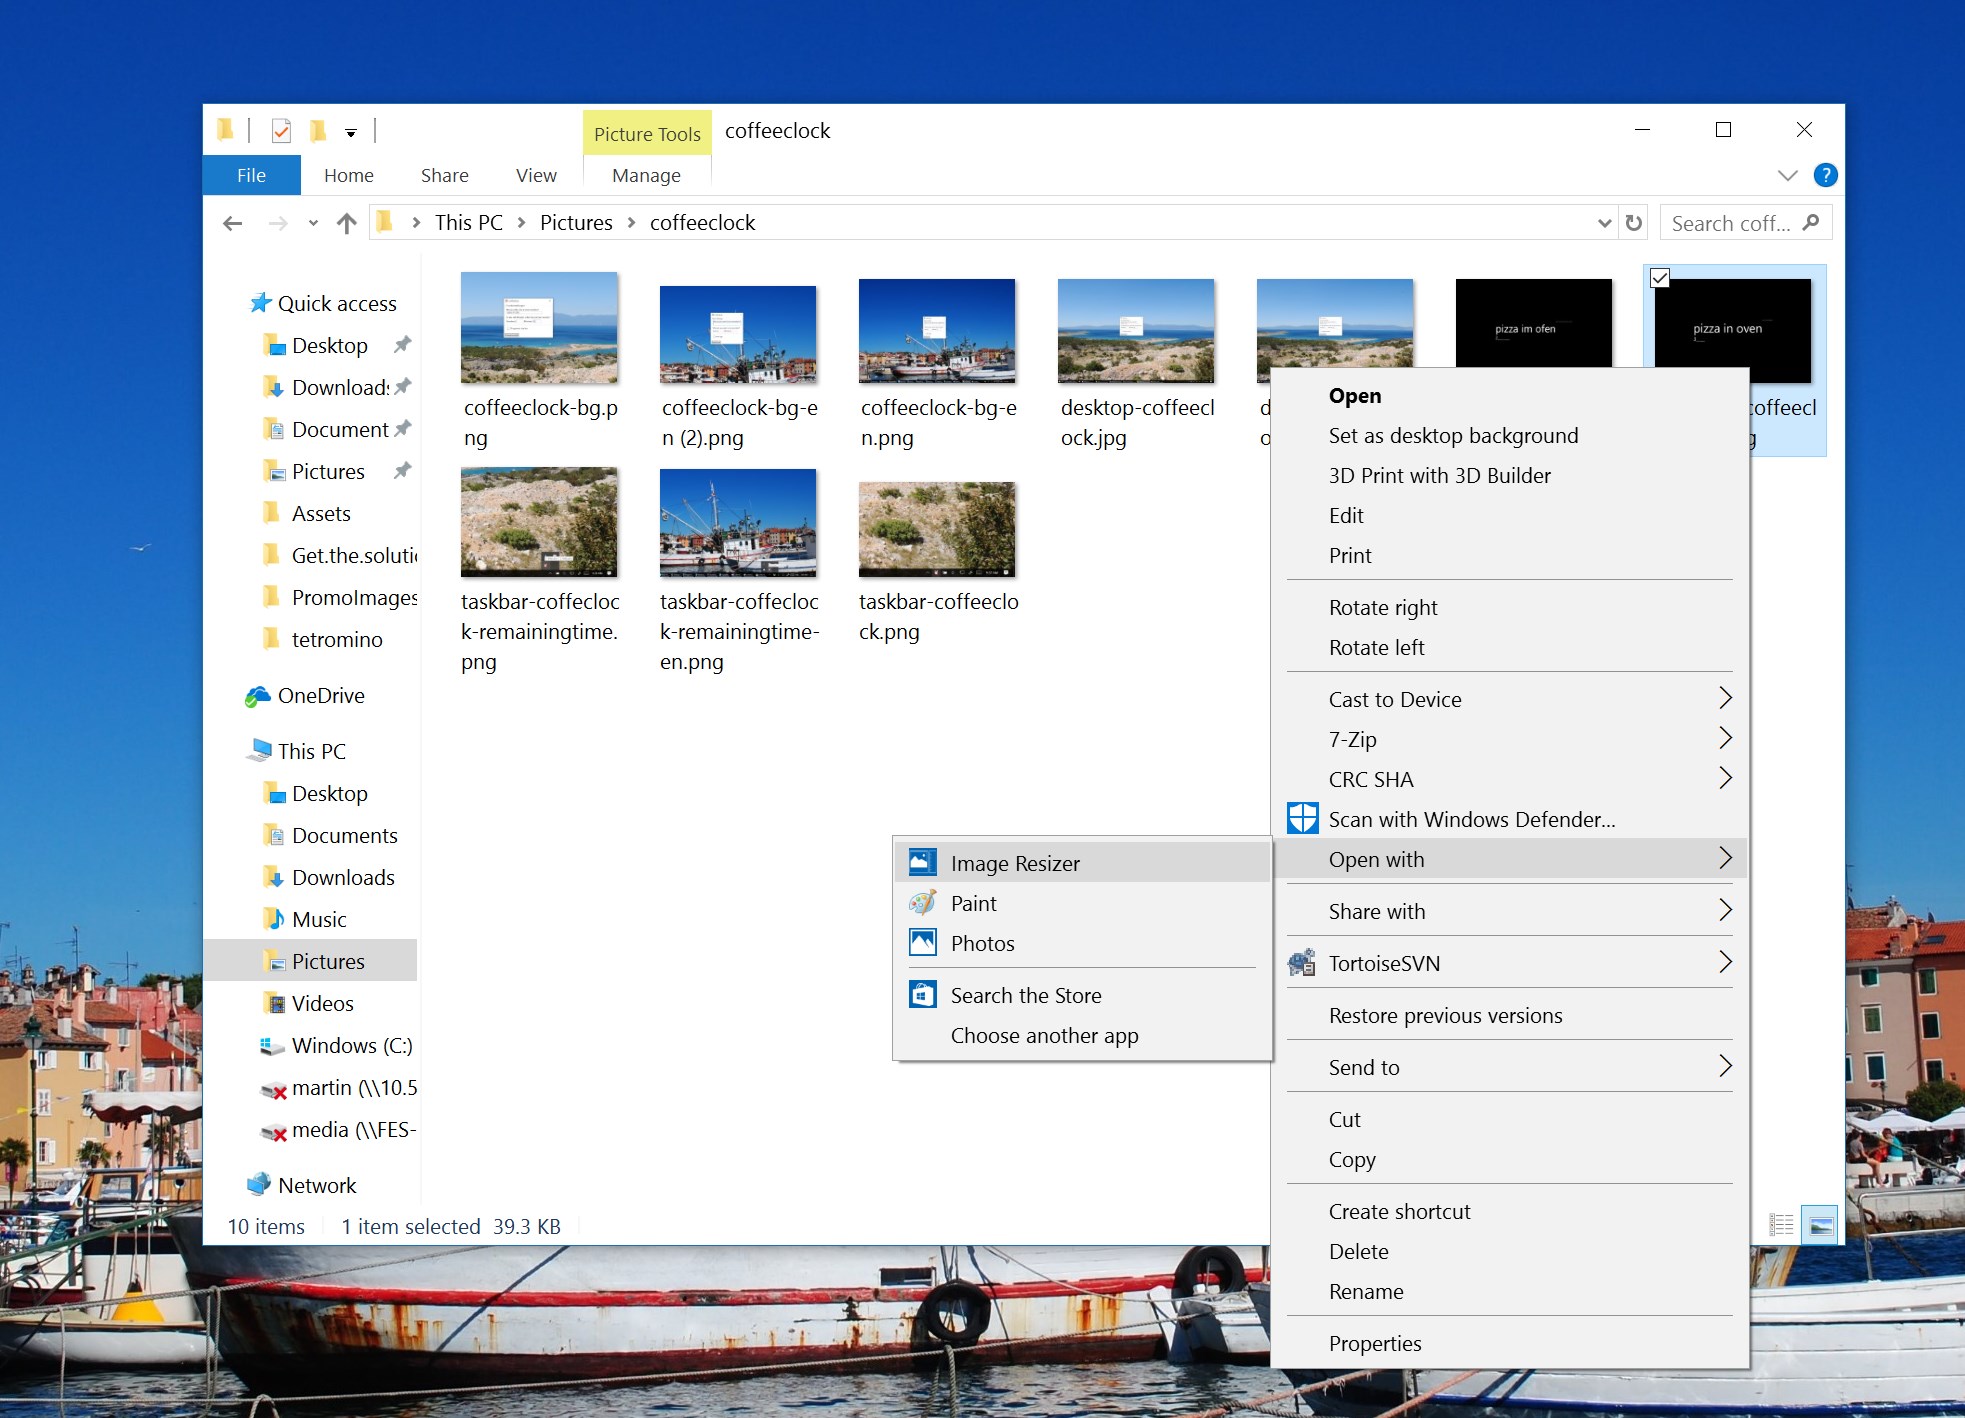Click the back navigation arrow
The image size is (1965, 1418).
pos(233,222)
